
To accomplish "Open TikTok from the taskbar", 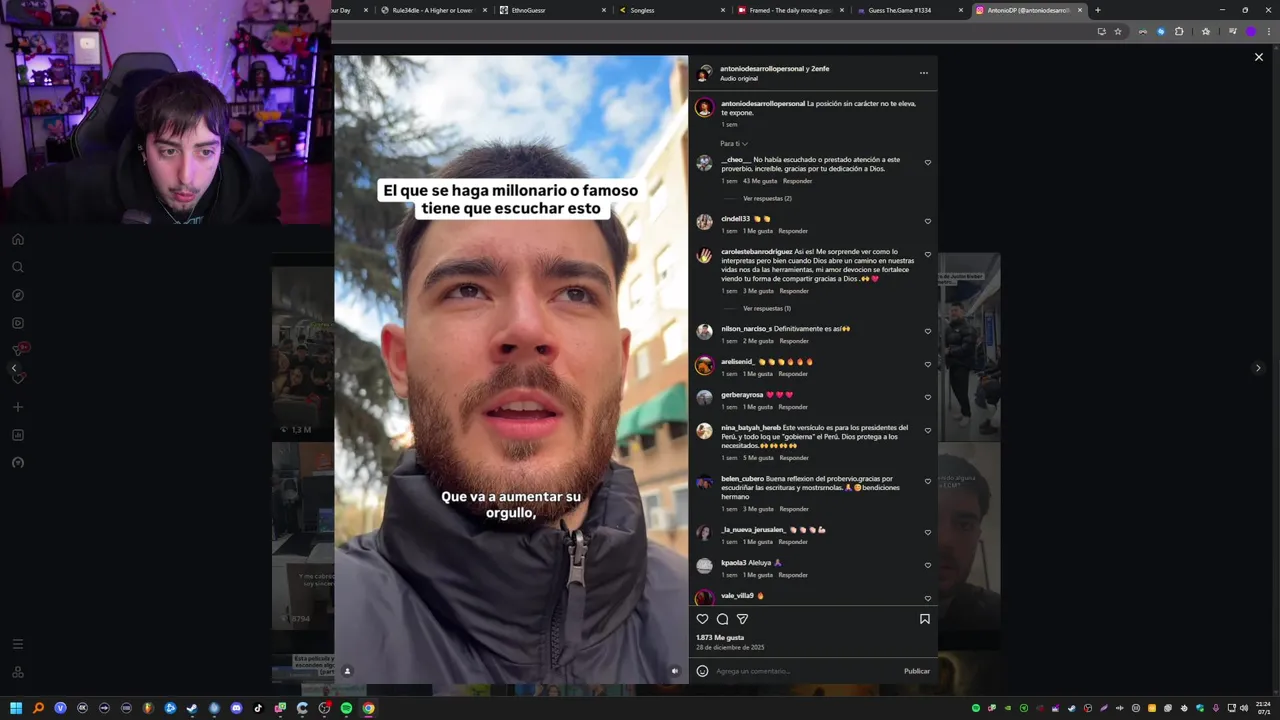I will click(258, 708).
